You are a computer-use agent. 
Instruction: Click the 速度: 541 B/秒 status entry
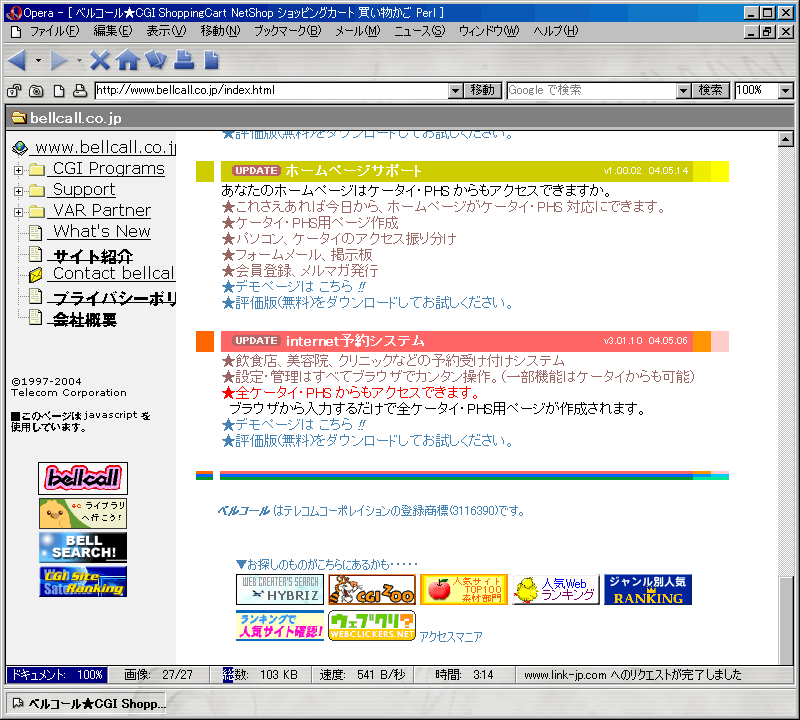[363, 675]
